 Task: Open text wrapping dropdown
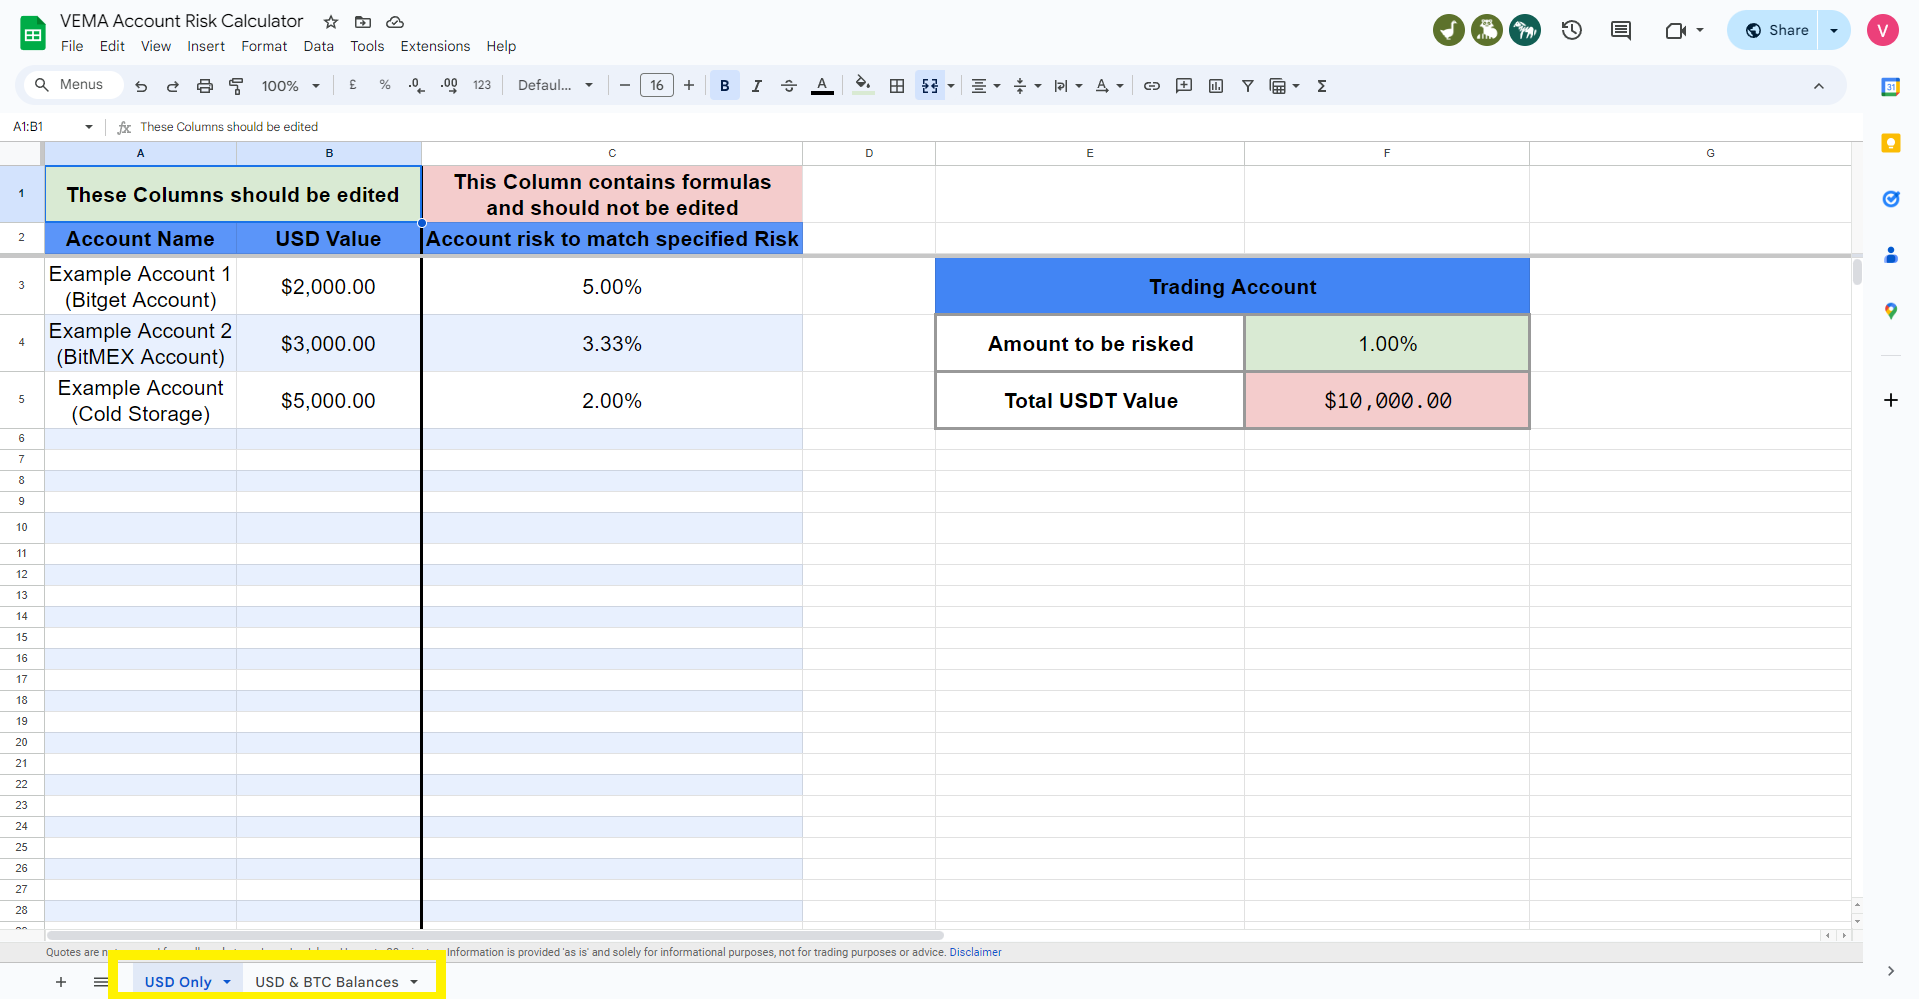(x=1068, y=86)
